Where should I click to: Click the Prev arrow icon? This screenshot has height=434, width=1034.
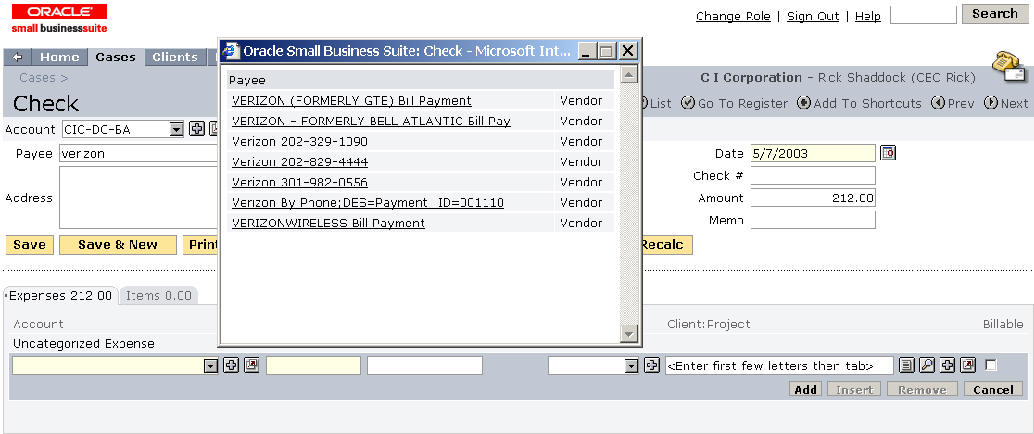pyautogui.click(x=937, y=103)
